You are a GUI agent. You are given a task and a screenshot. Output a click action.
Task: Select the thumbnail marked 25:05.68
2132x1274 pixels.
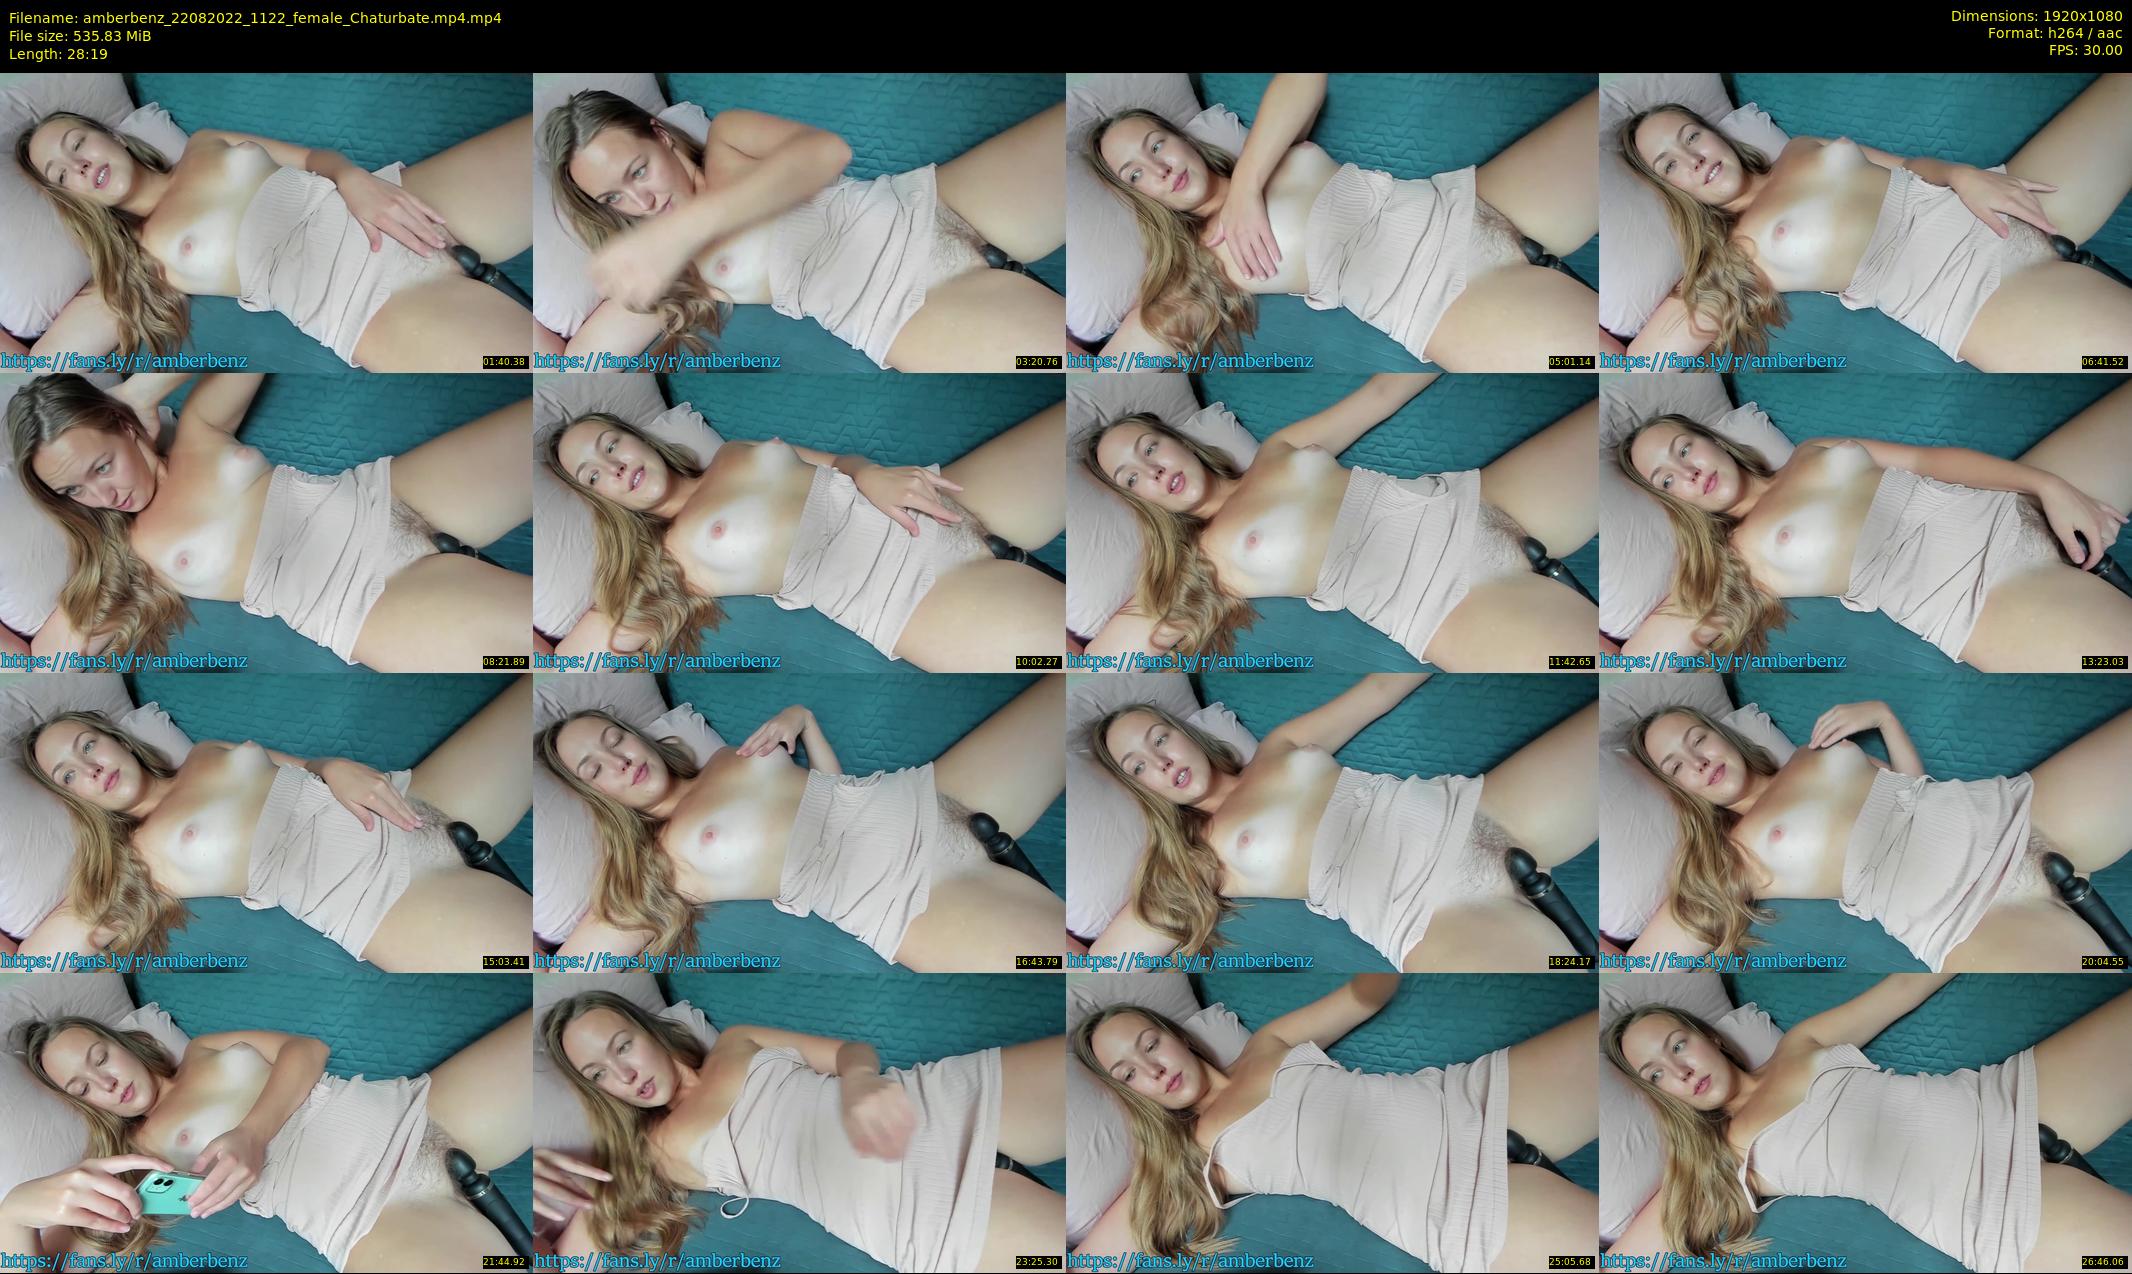pyautogui.click(x=1332, y=1122)
